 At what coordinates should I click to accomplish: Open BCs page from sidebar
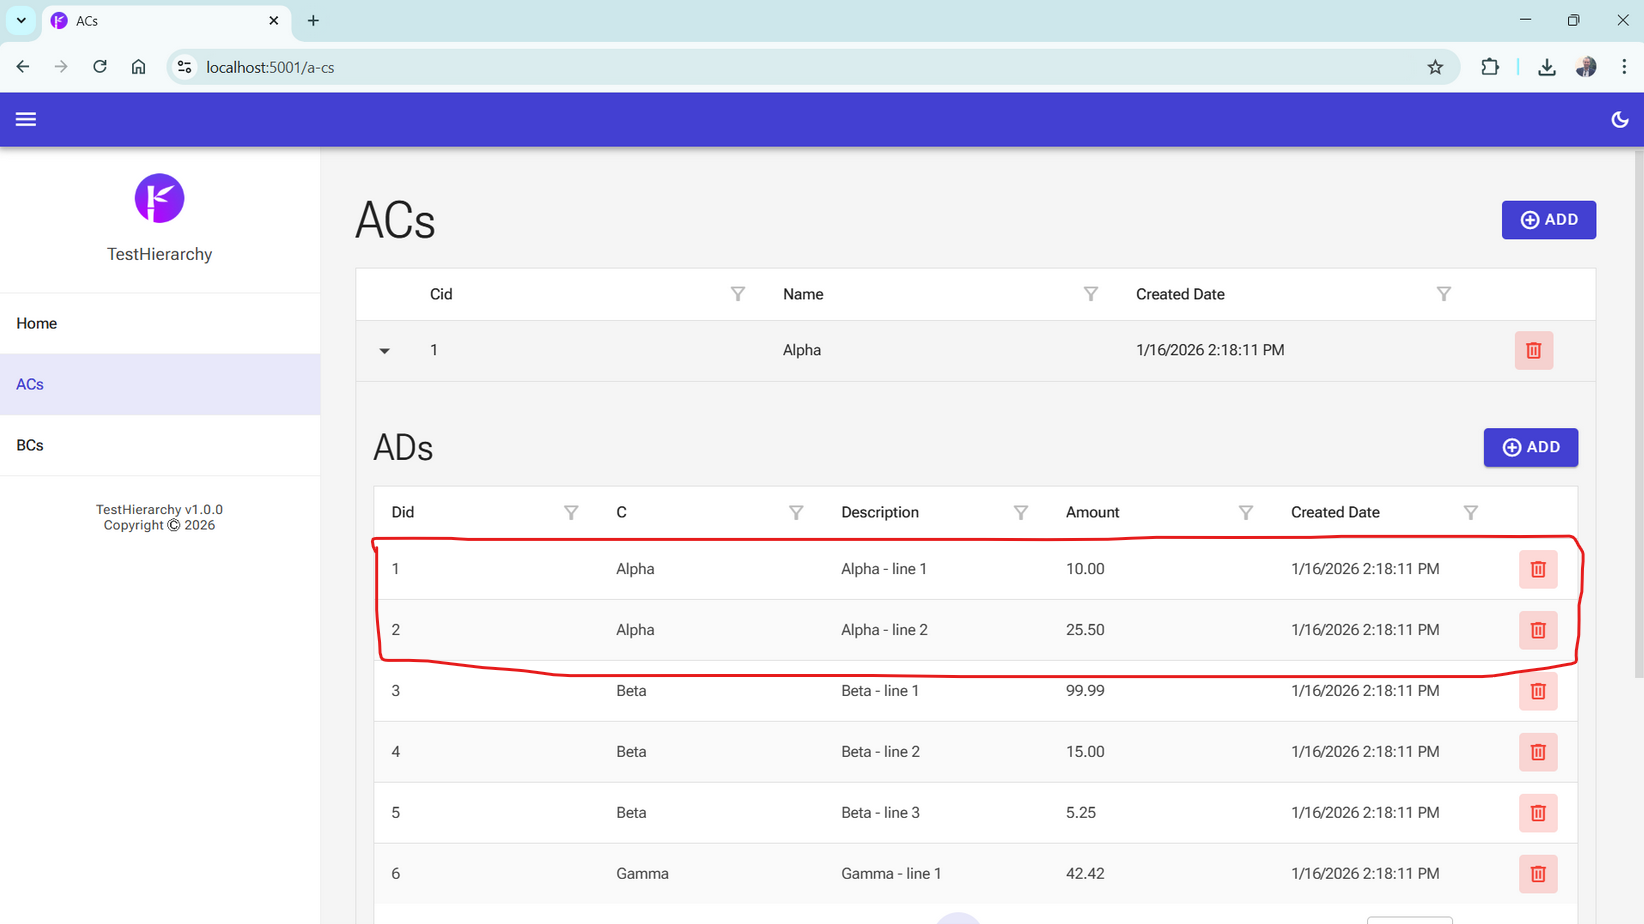pos(30,445)
